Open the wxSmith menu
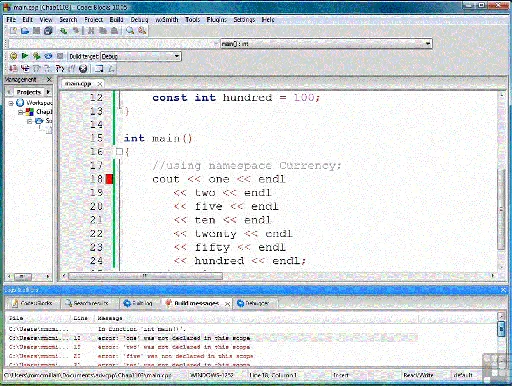 point(167,20)
